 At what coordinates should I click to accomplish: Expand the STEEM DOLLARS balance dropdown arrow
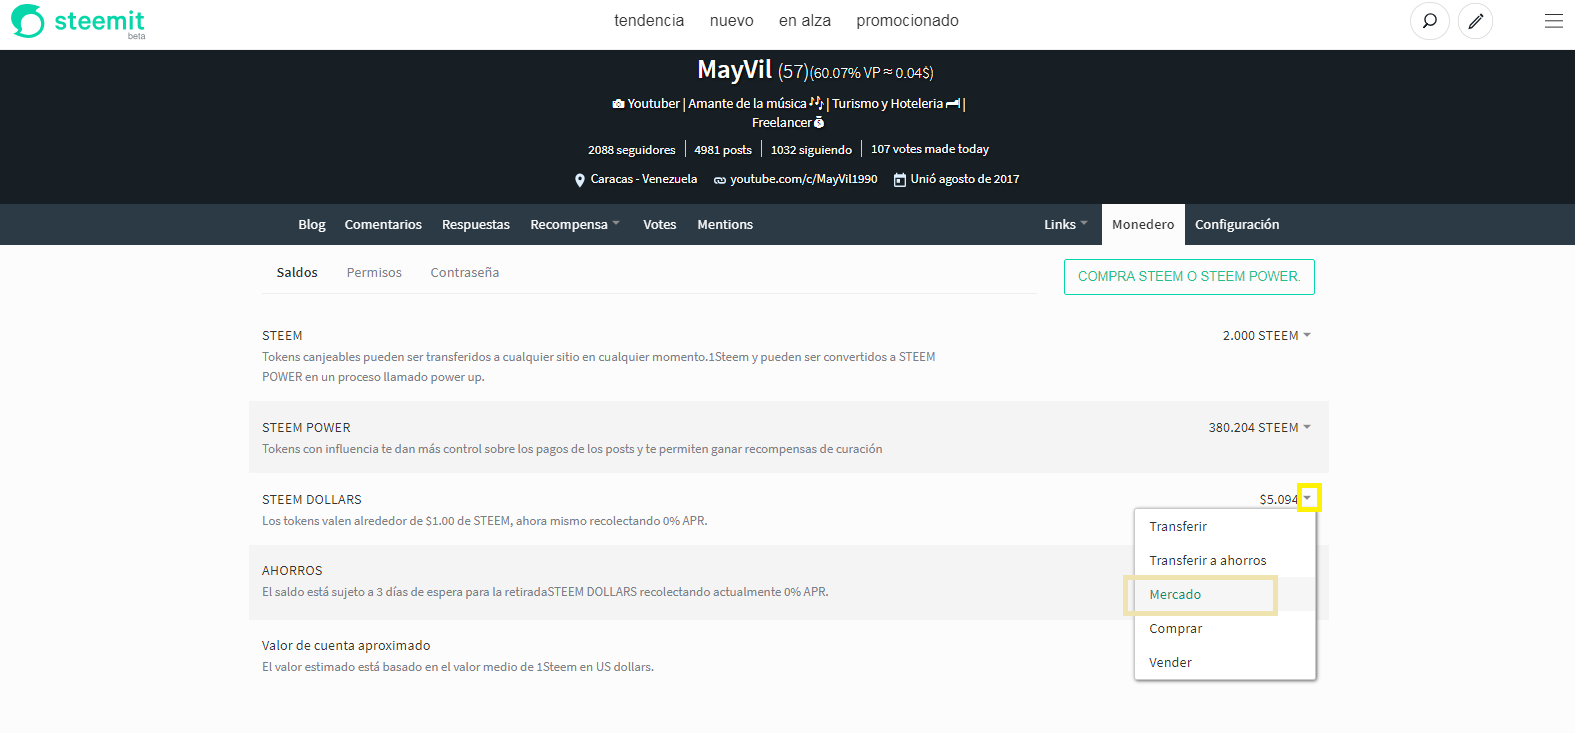[1308, 498]
